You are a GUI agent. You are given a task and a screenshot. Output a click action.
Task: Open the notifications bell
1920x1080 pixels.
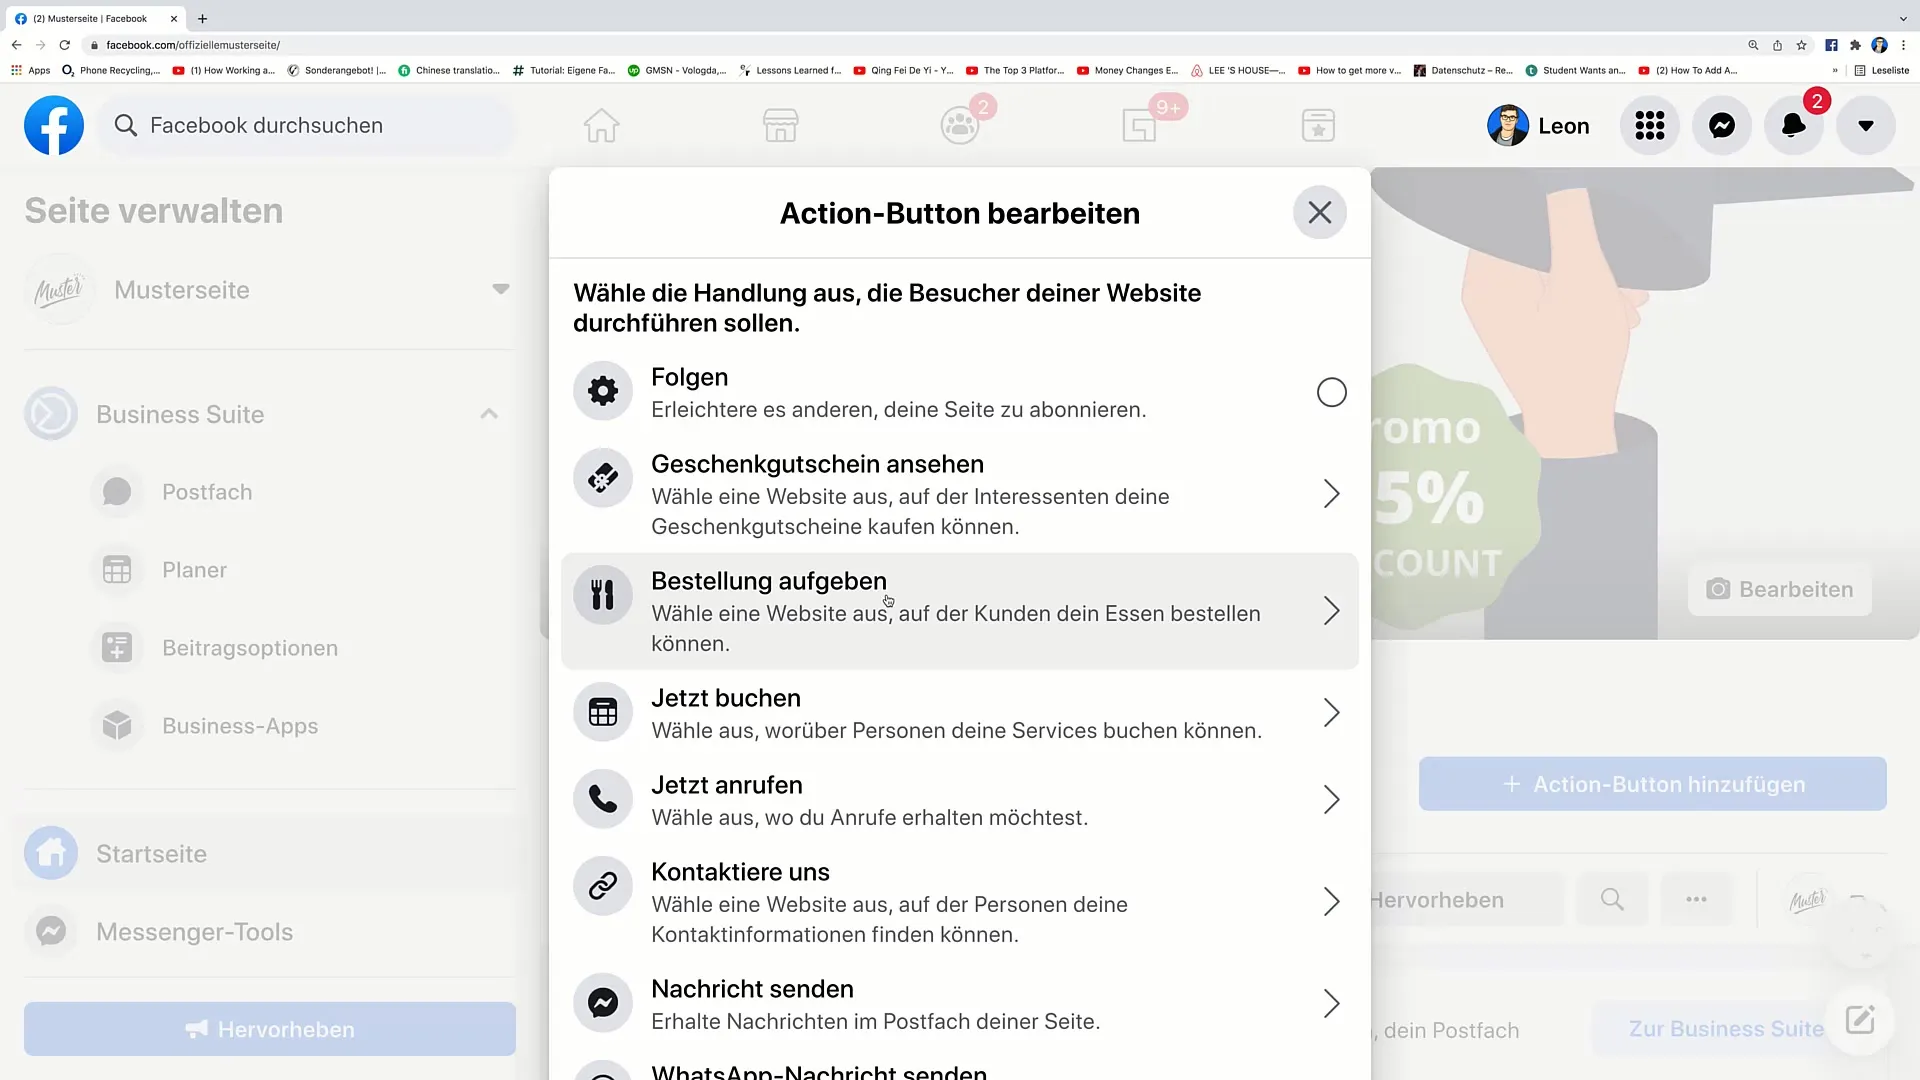pyautogui.click(x=1793, y=125)
